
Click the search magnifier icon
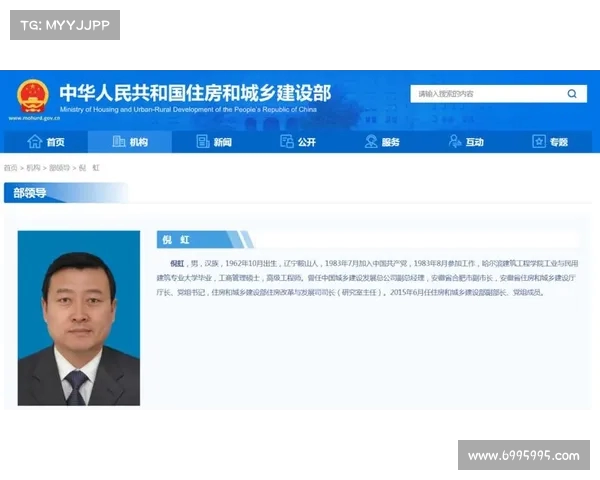[572, 94]
